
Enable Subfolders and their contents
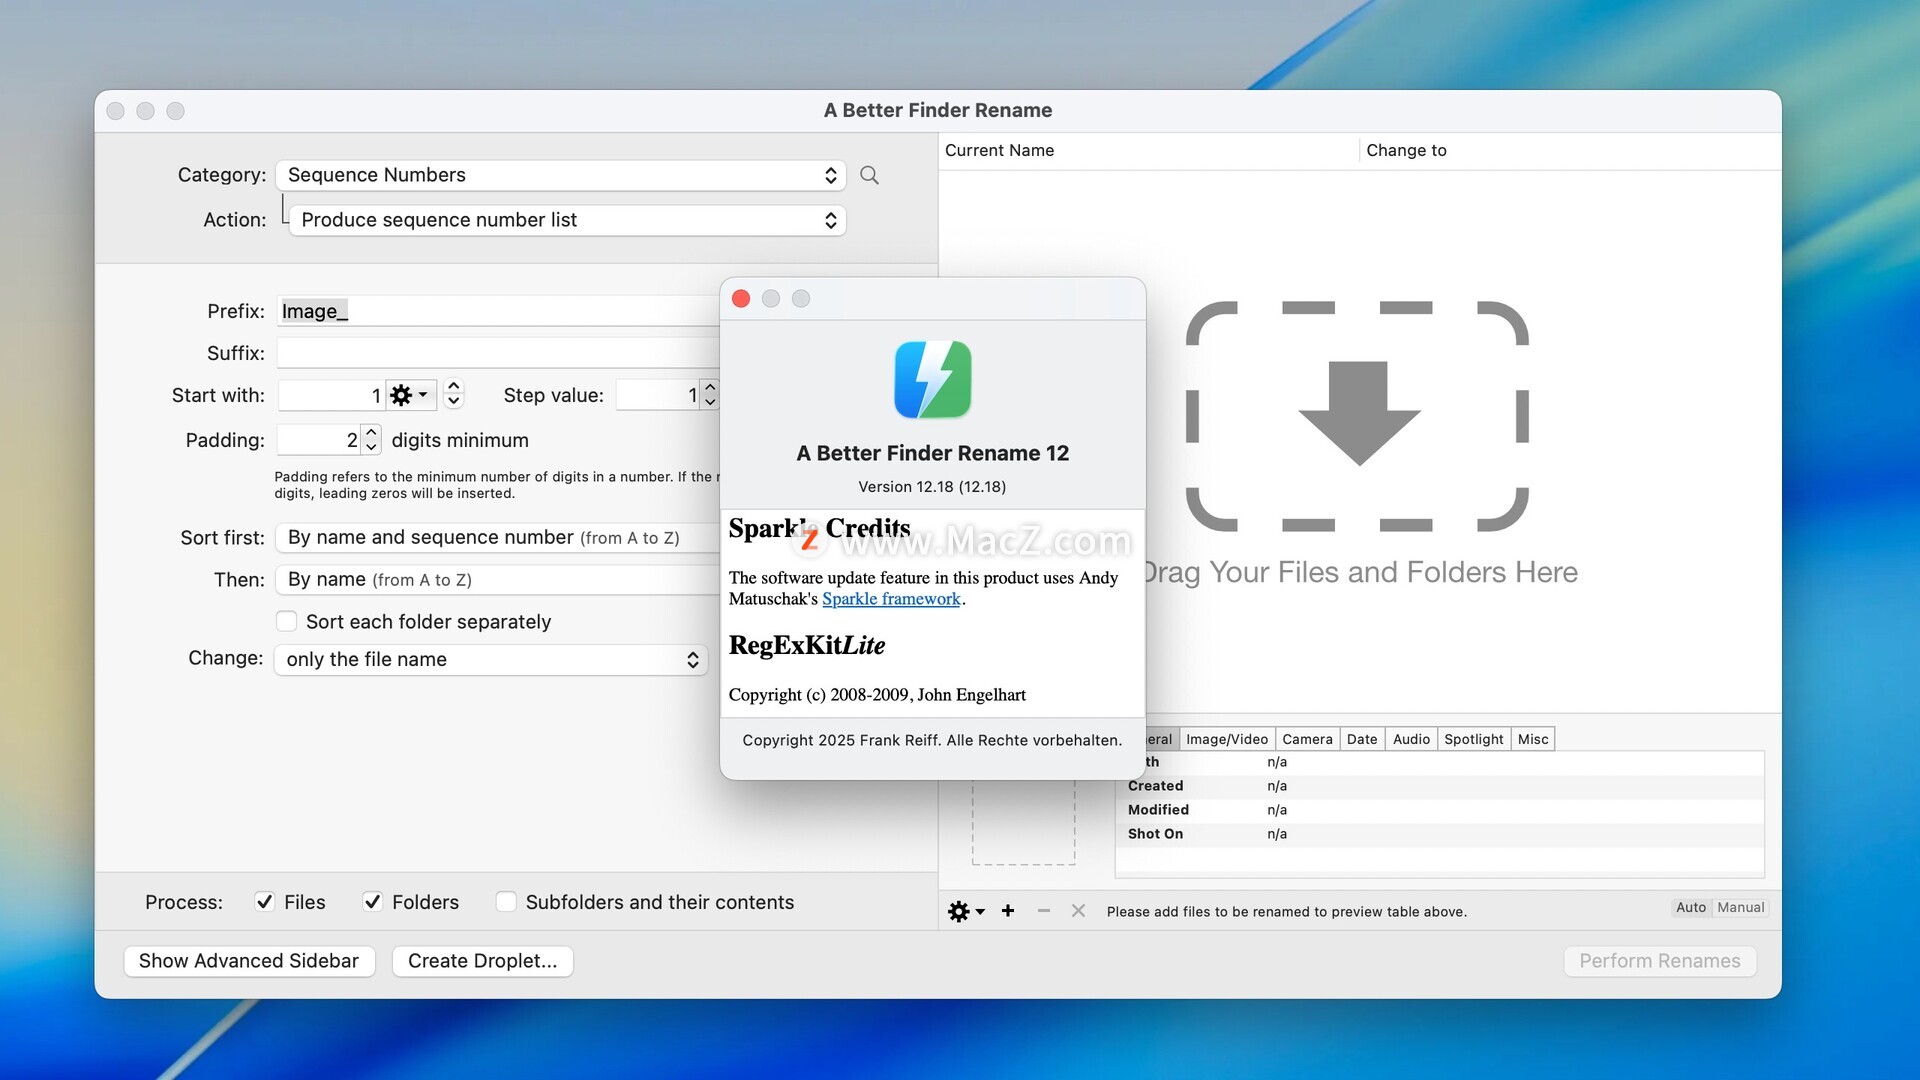point(507,902)
